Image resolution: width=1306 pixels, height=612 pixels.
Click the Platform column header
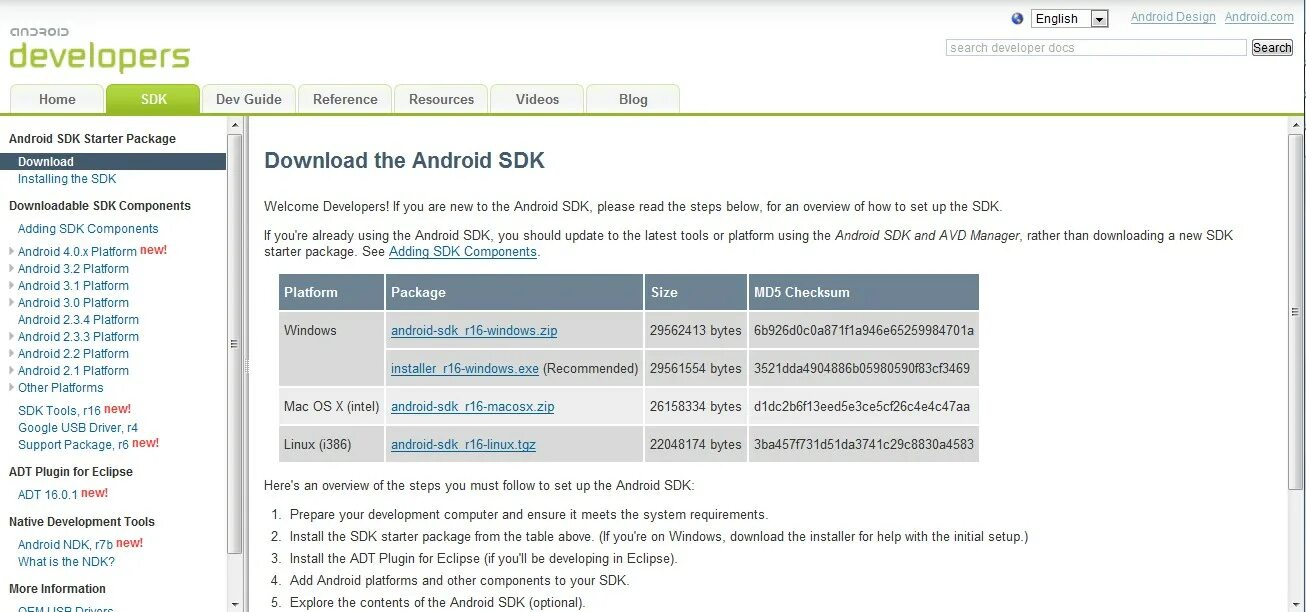(x=331, y=293)
